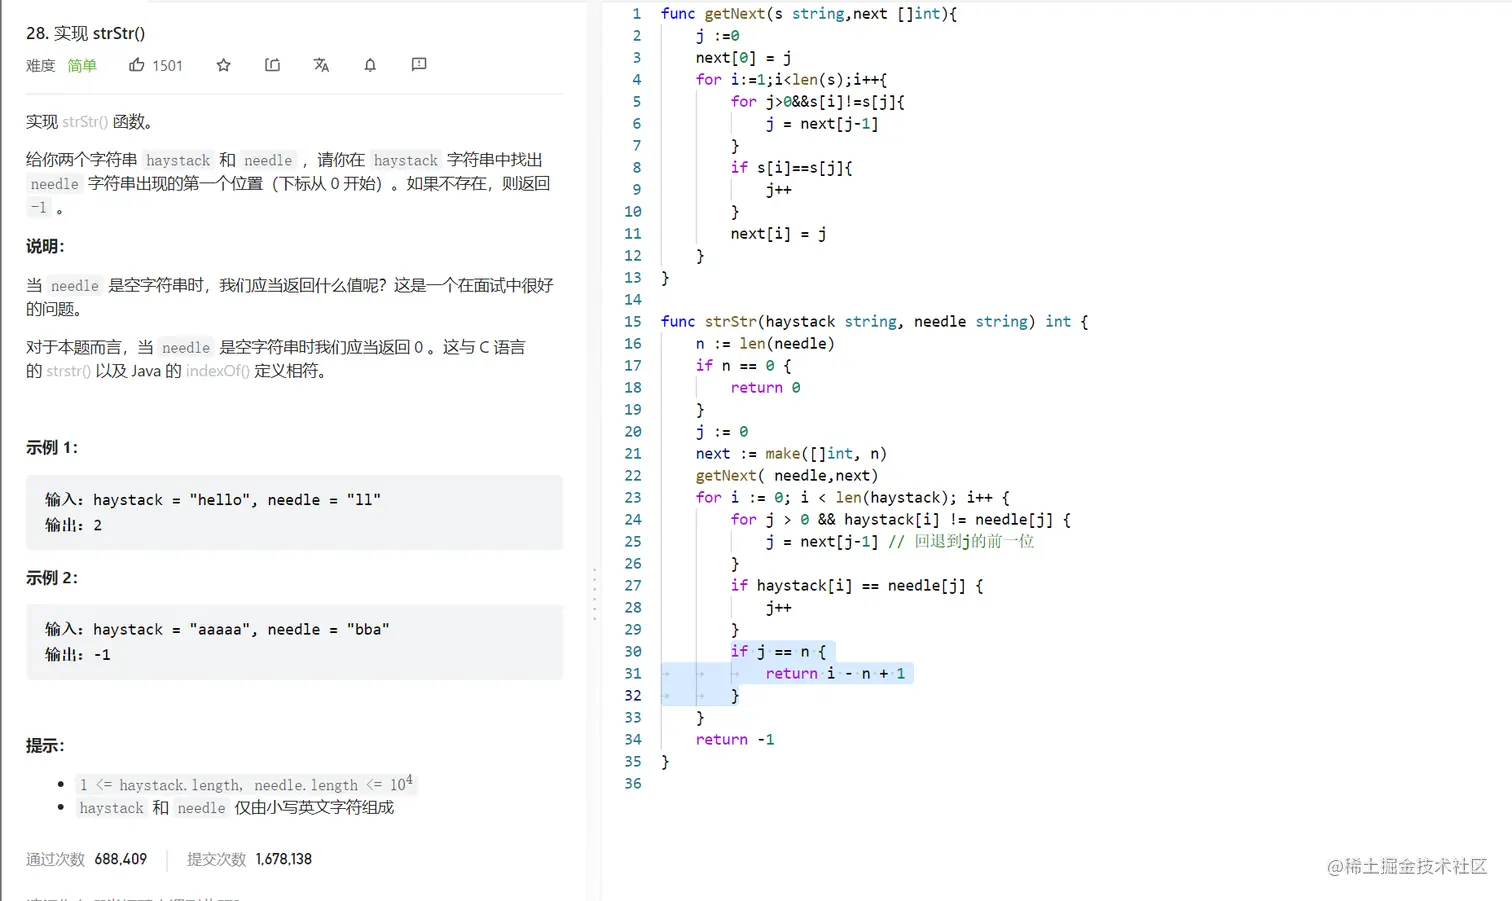Click the share icon in the problem toolbar
The width and height of the screenshot is (1512, 901).
[272, 65]
